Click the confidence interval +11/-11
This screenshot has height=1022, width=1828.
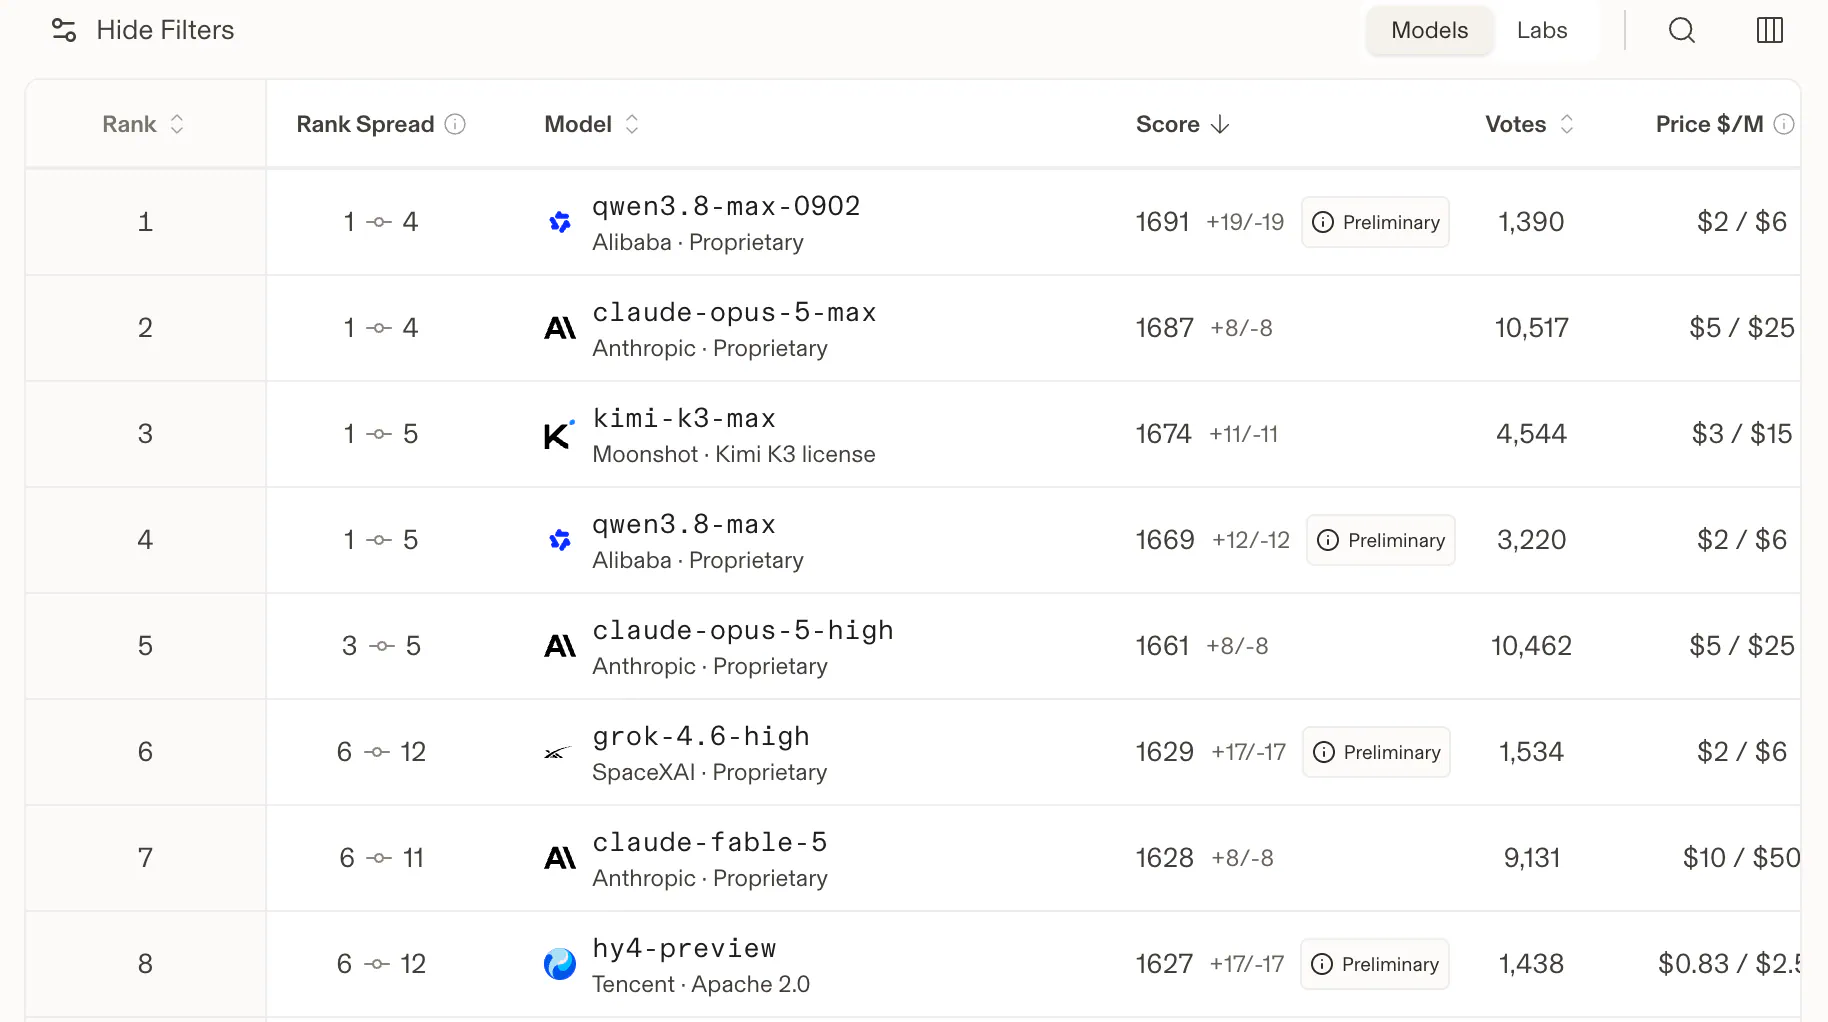[x=1244, y=434]
